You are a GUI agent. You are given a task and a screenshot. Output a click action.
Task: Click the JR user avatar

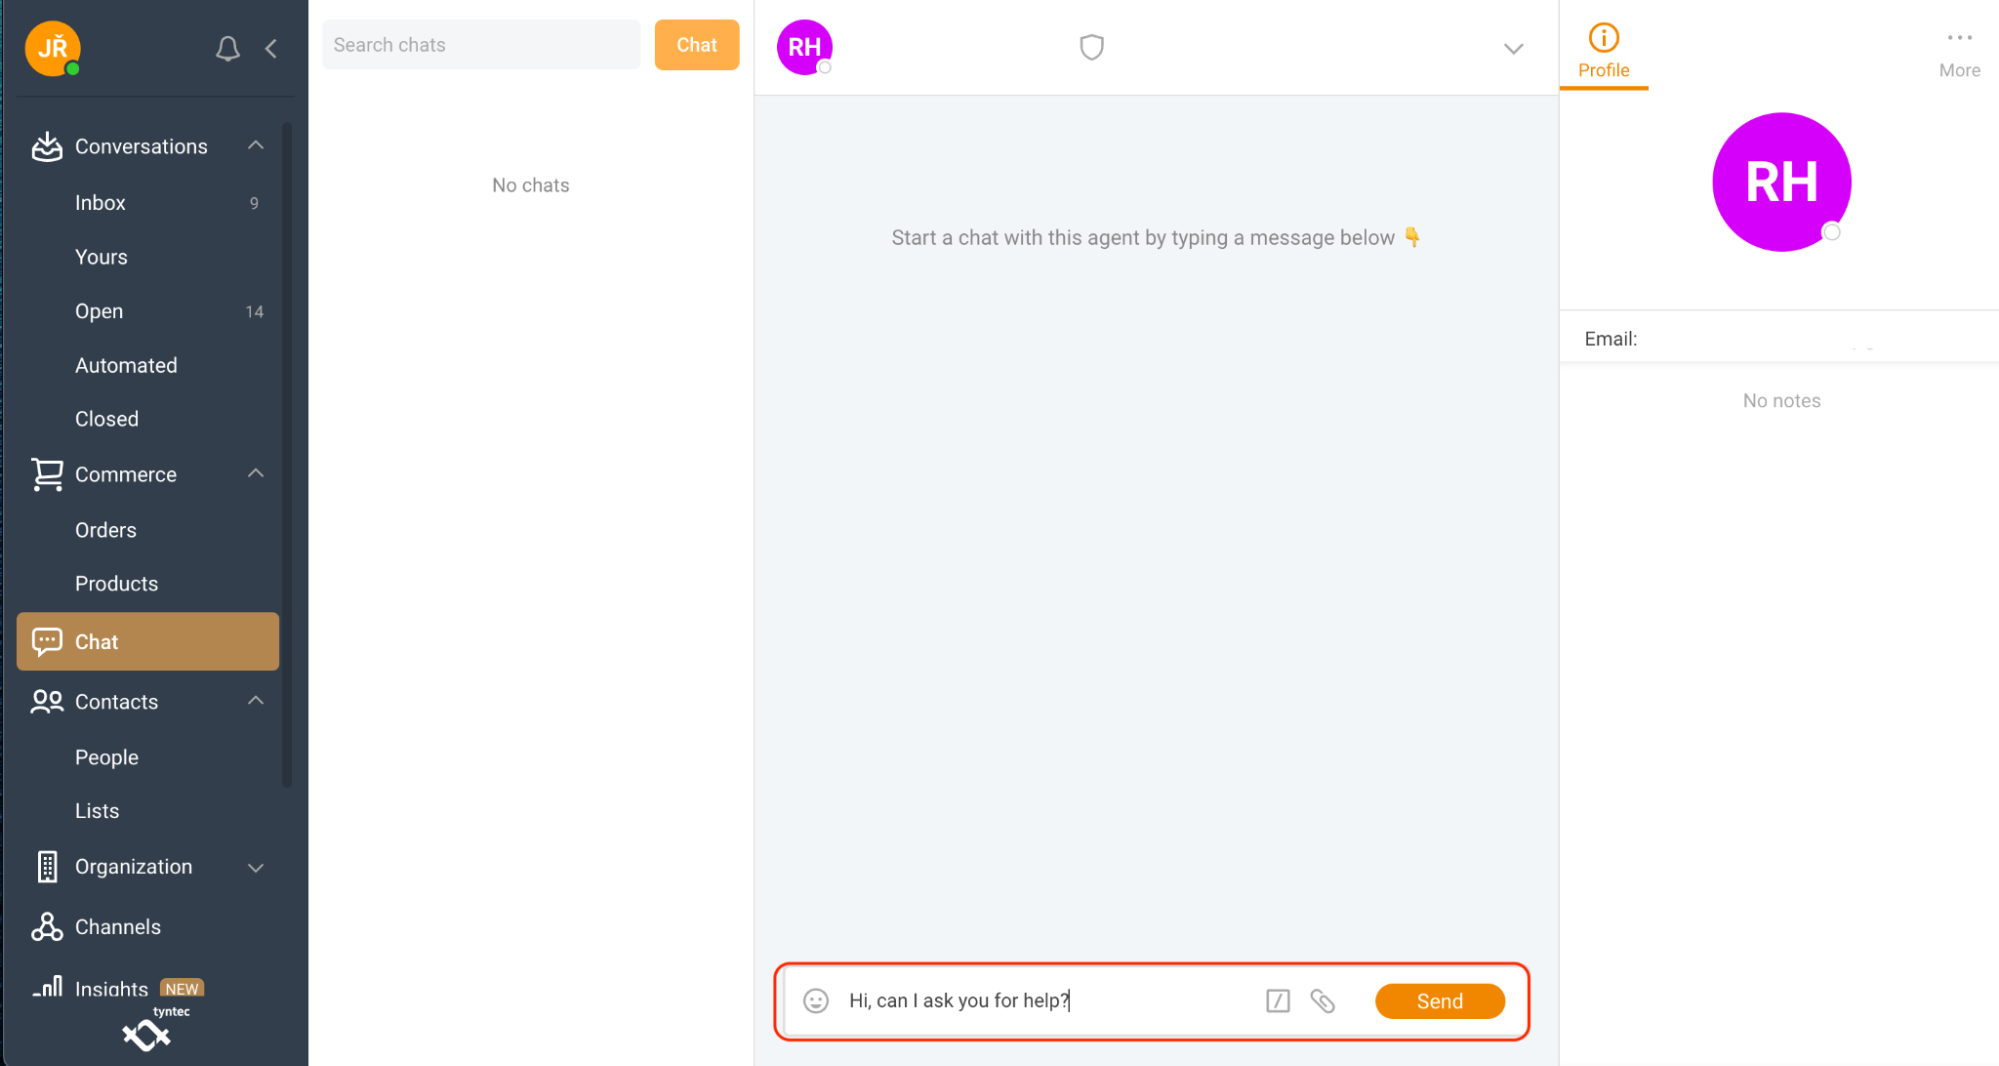53,48
